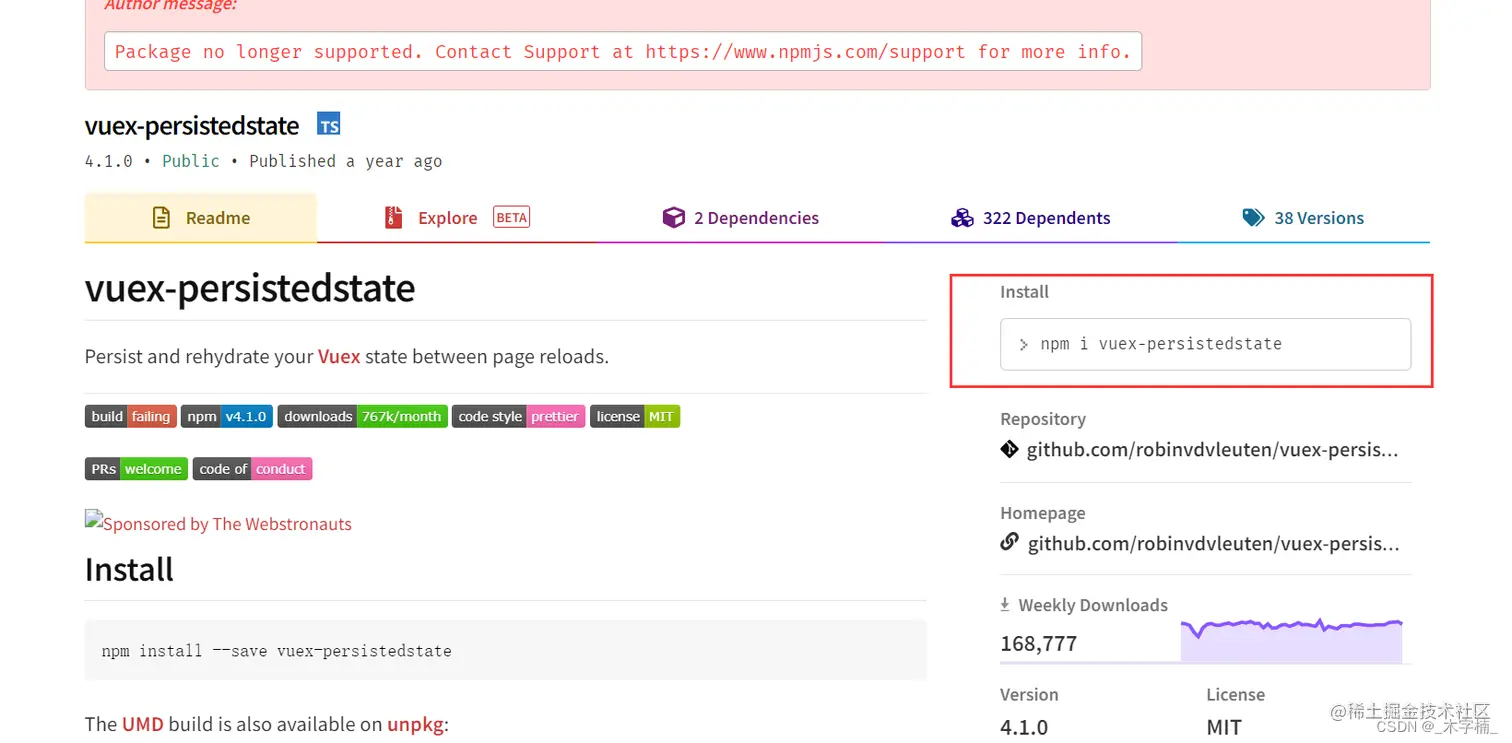Image resolution: width=1512 pixels, height=743 pixels.
Task: Switch to the Explore BETA tab
Action: pos(457,217)
